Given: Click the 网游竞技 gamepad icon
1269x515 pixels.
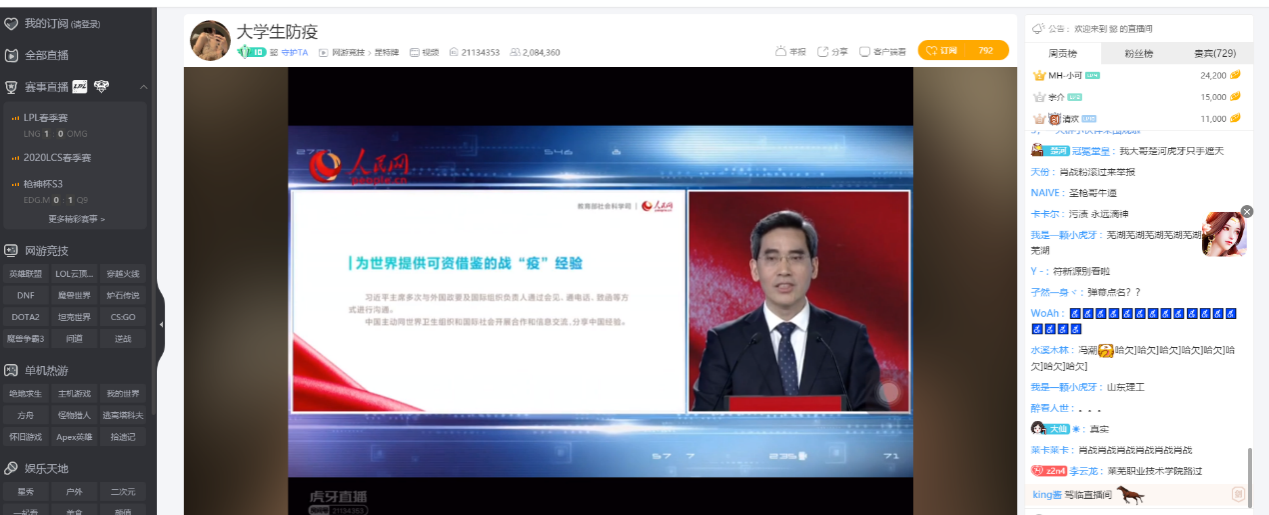Looking at the screenshot, I should 12,250.
